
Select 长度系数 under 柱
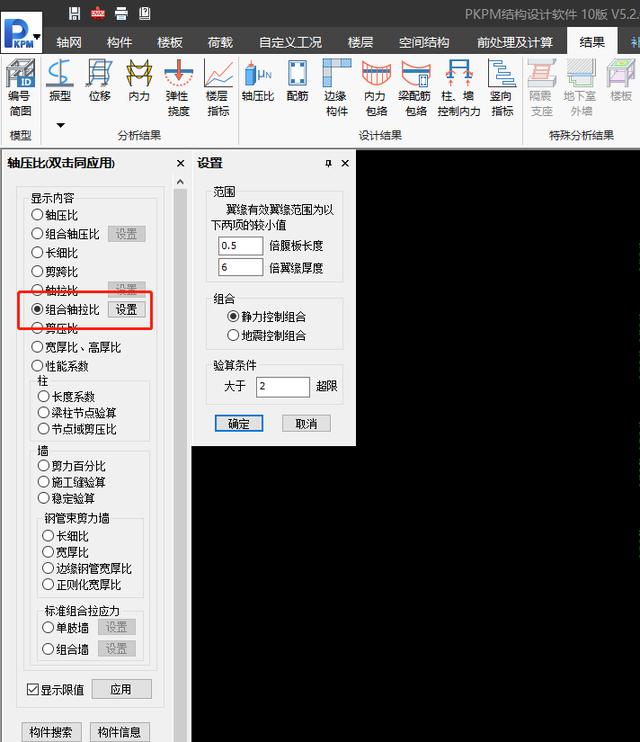(x=66, y=397)
